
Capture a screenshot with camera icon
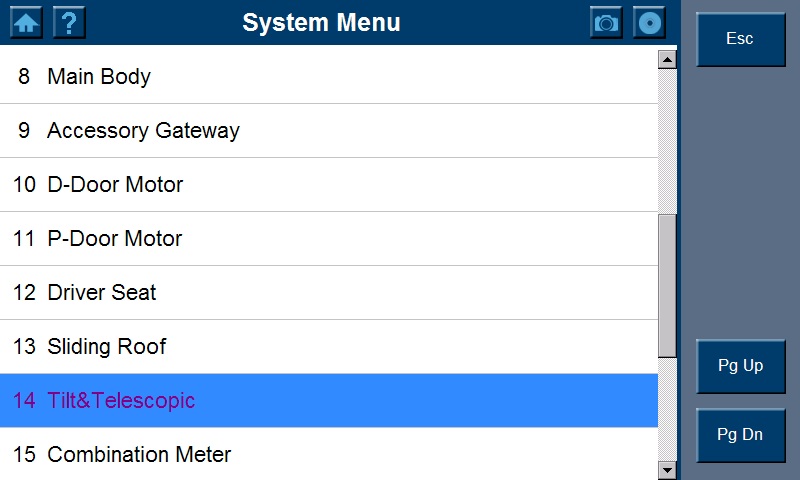(x=606, y=23)
